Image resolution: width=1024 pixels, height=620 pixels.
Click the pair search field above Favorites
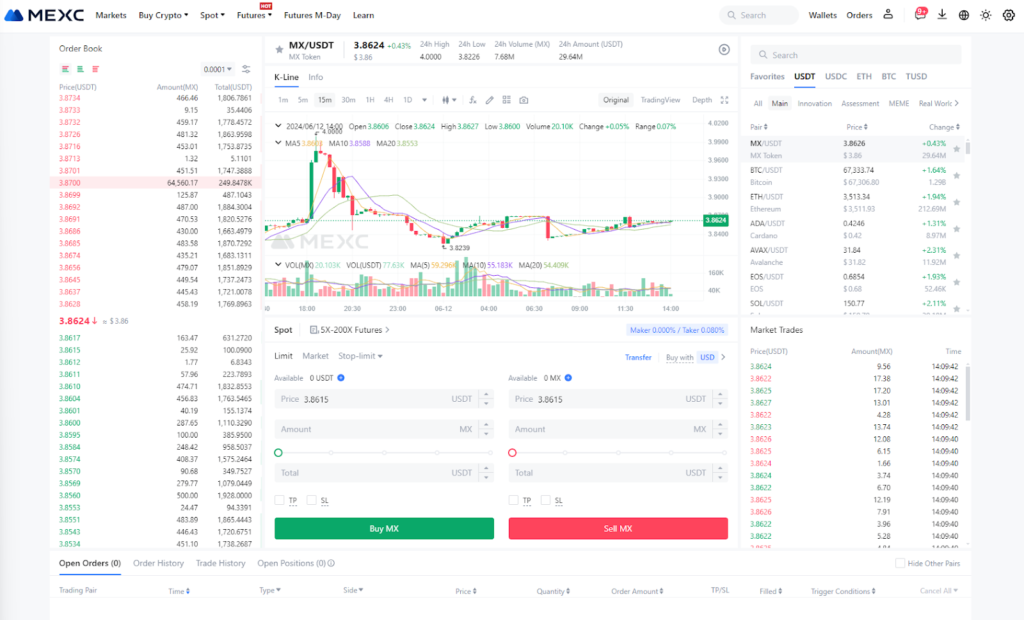click(x=855, y=52)
